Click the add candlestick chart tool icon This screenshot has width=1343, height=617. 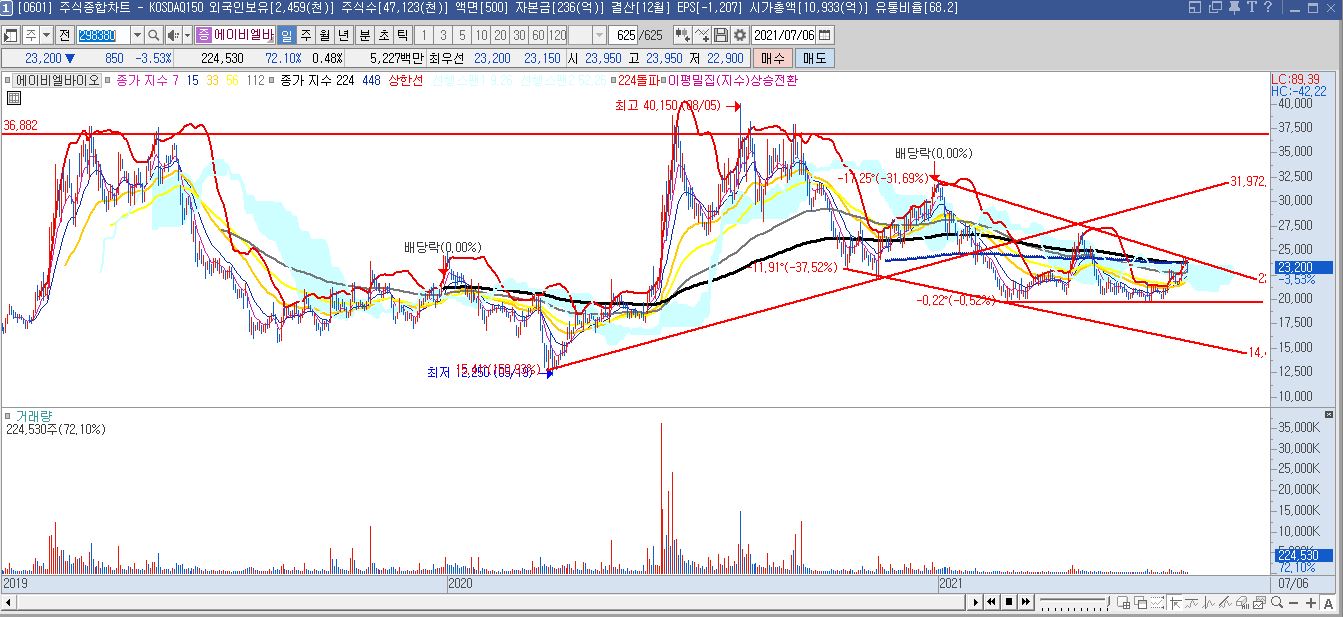click(x=682, y=35)
